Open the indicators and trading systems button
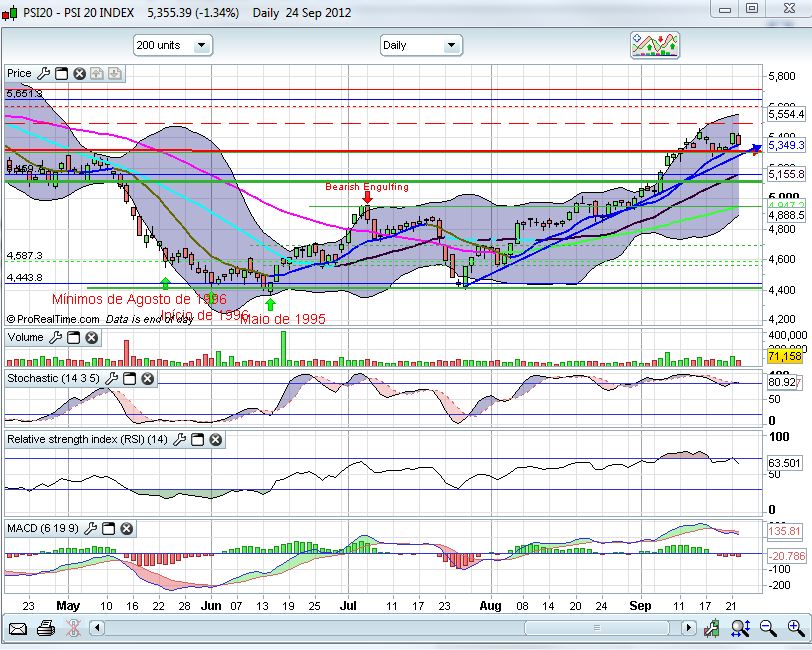The width and height of the screenshot is (812, 650). point(655,45)
